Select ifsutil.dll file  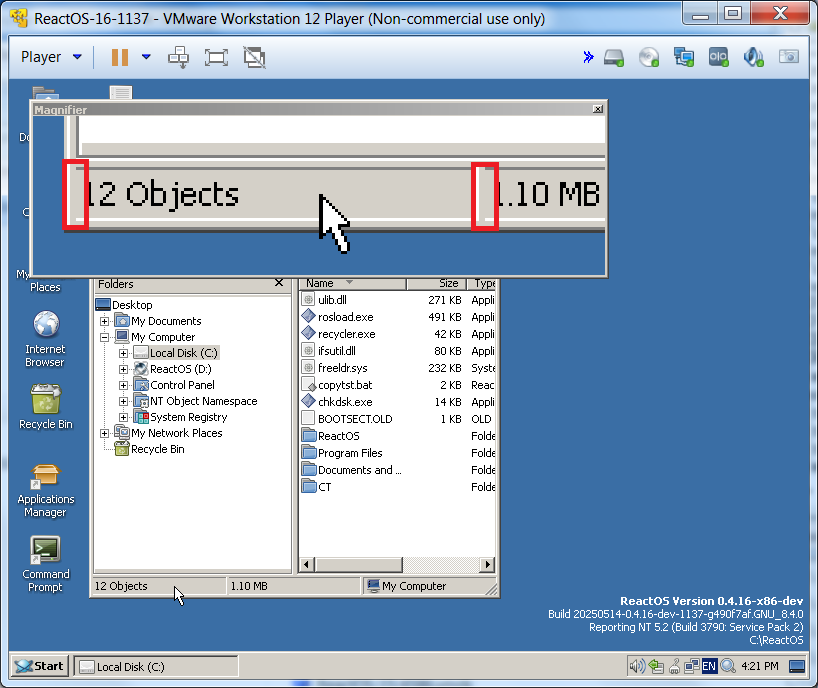(336, 351)
